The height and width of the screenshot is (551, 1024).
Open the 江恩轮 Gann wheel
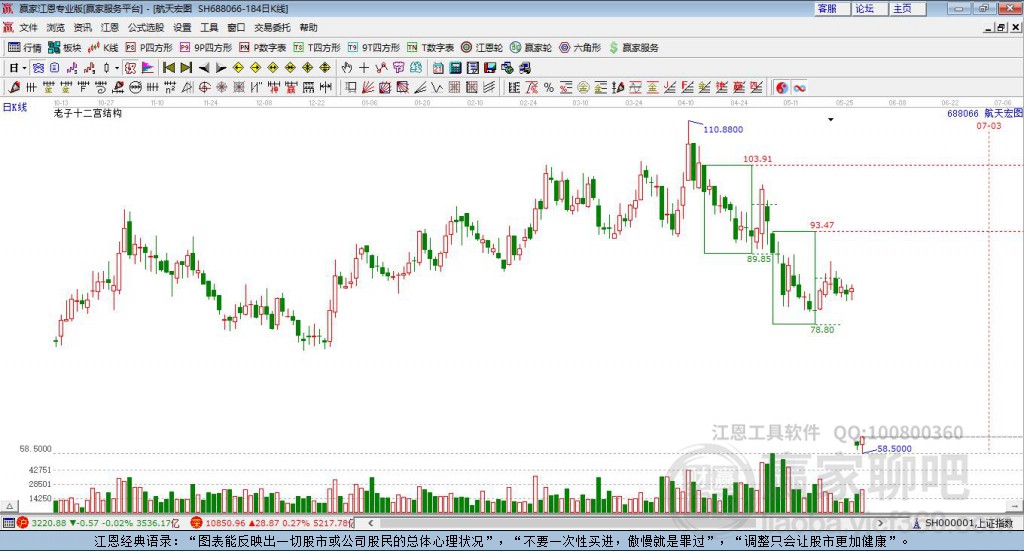tap(482, 48)
